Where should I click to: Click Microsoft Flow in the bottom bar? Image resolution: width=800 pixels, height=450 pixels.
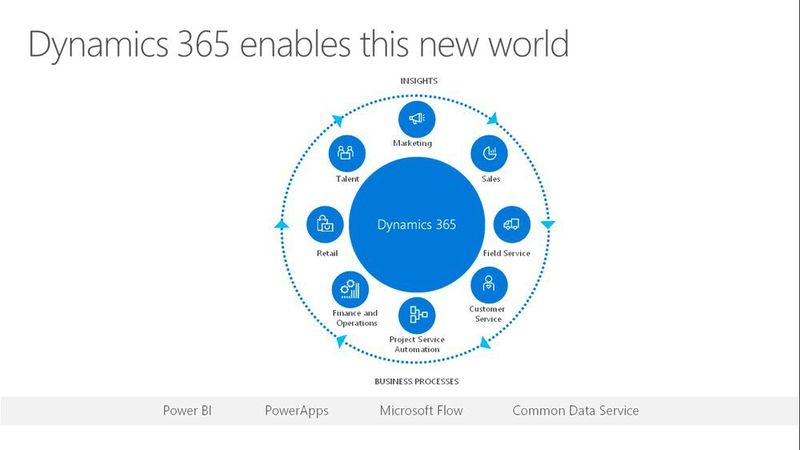[x=421, y=411]
